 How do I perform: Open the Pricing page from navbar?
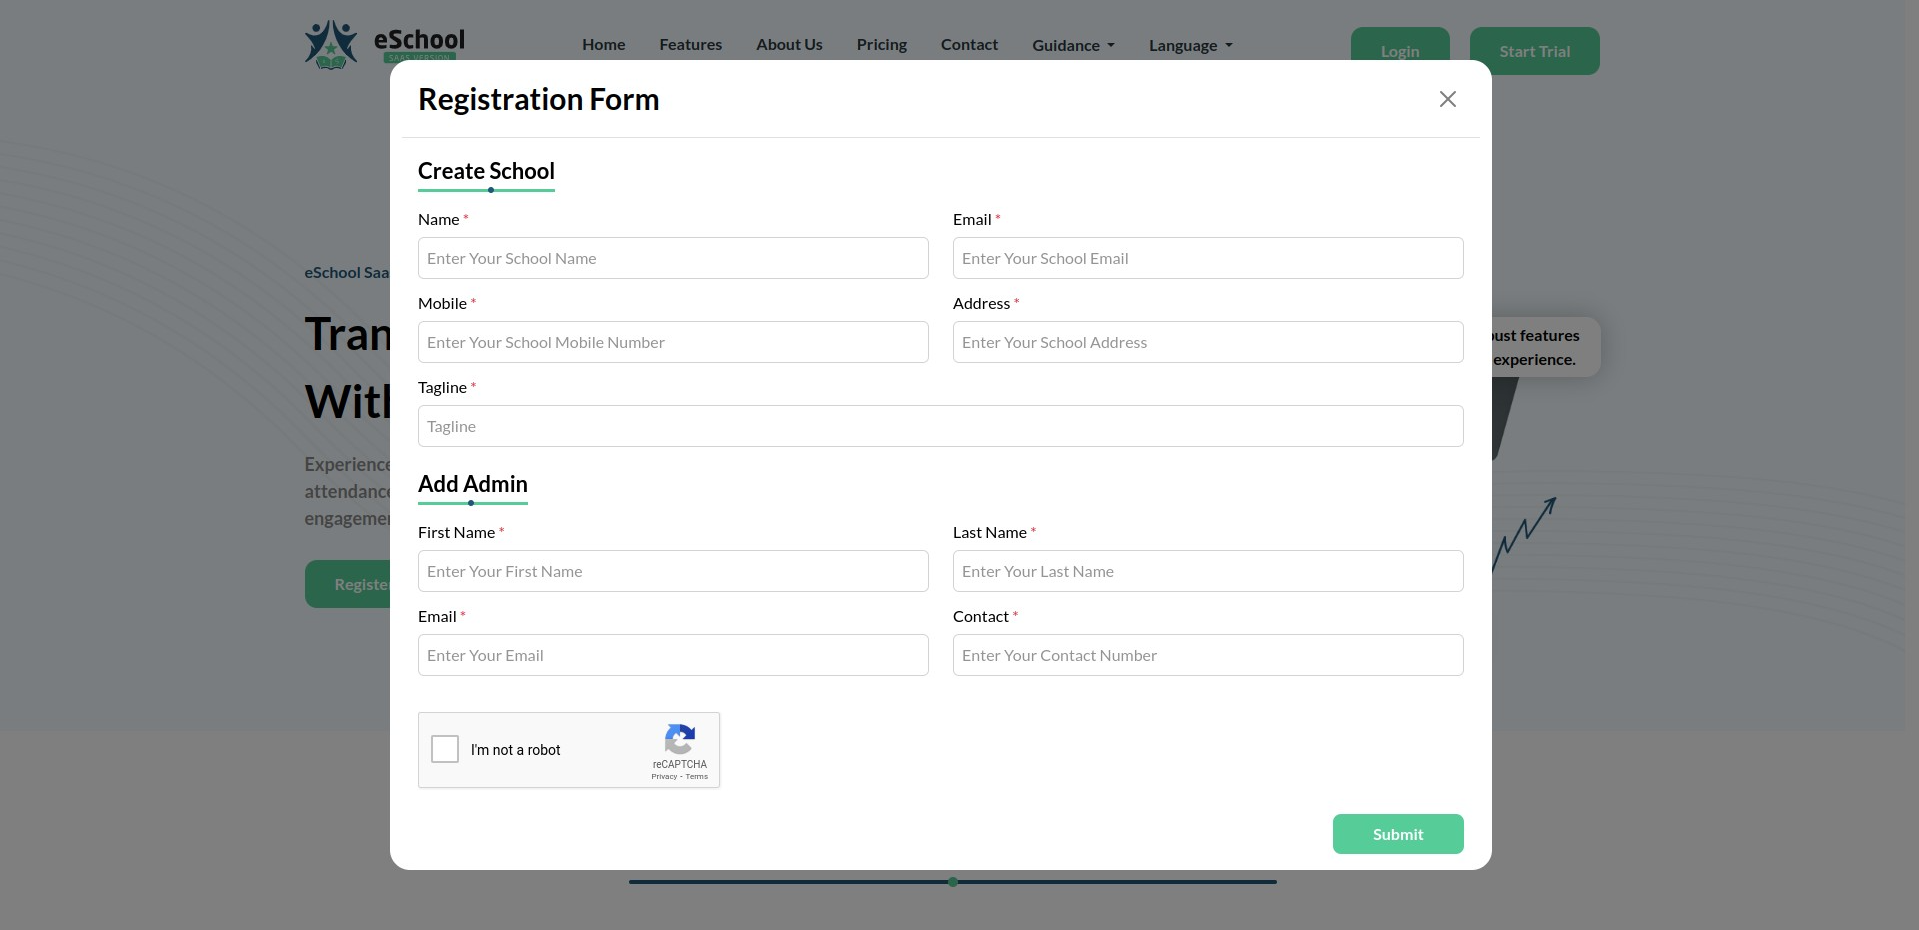point(881,45)
